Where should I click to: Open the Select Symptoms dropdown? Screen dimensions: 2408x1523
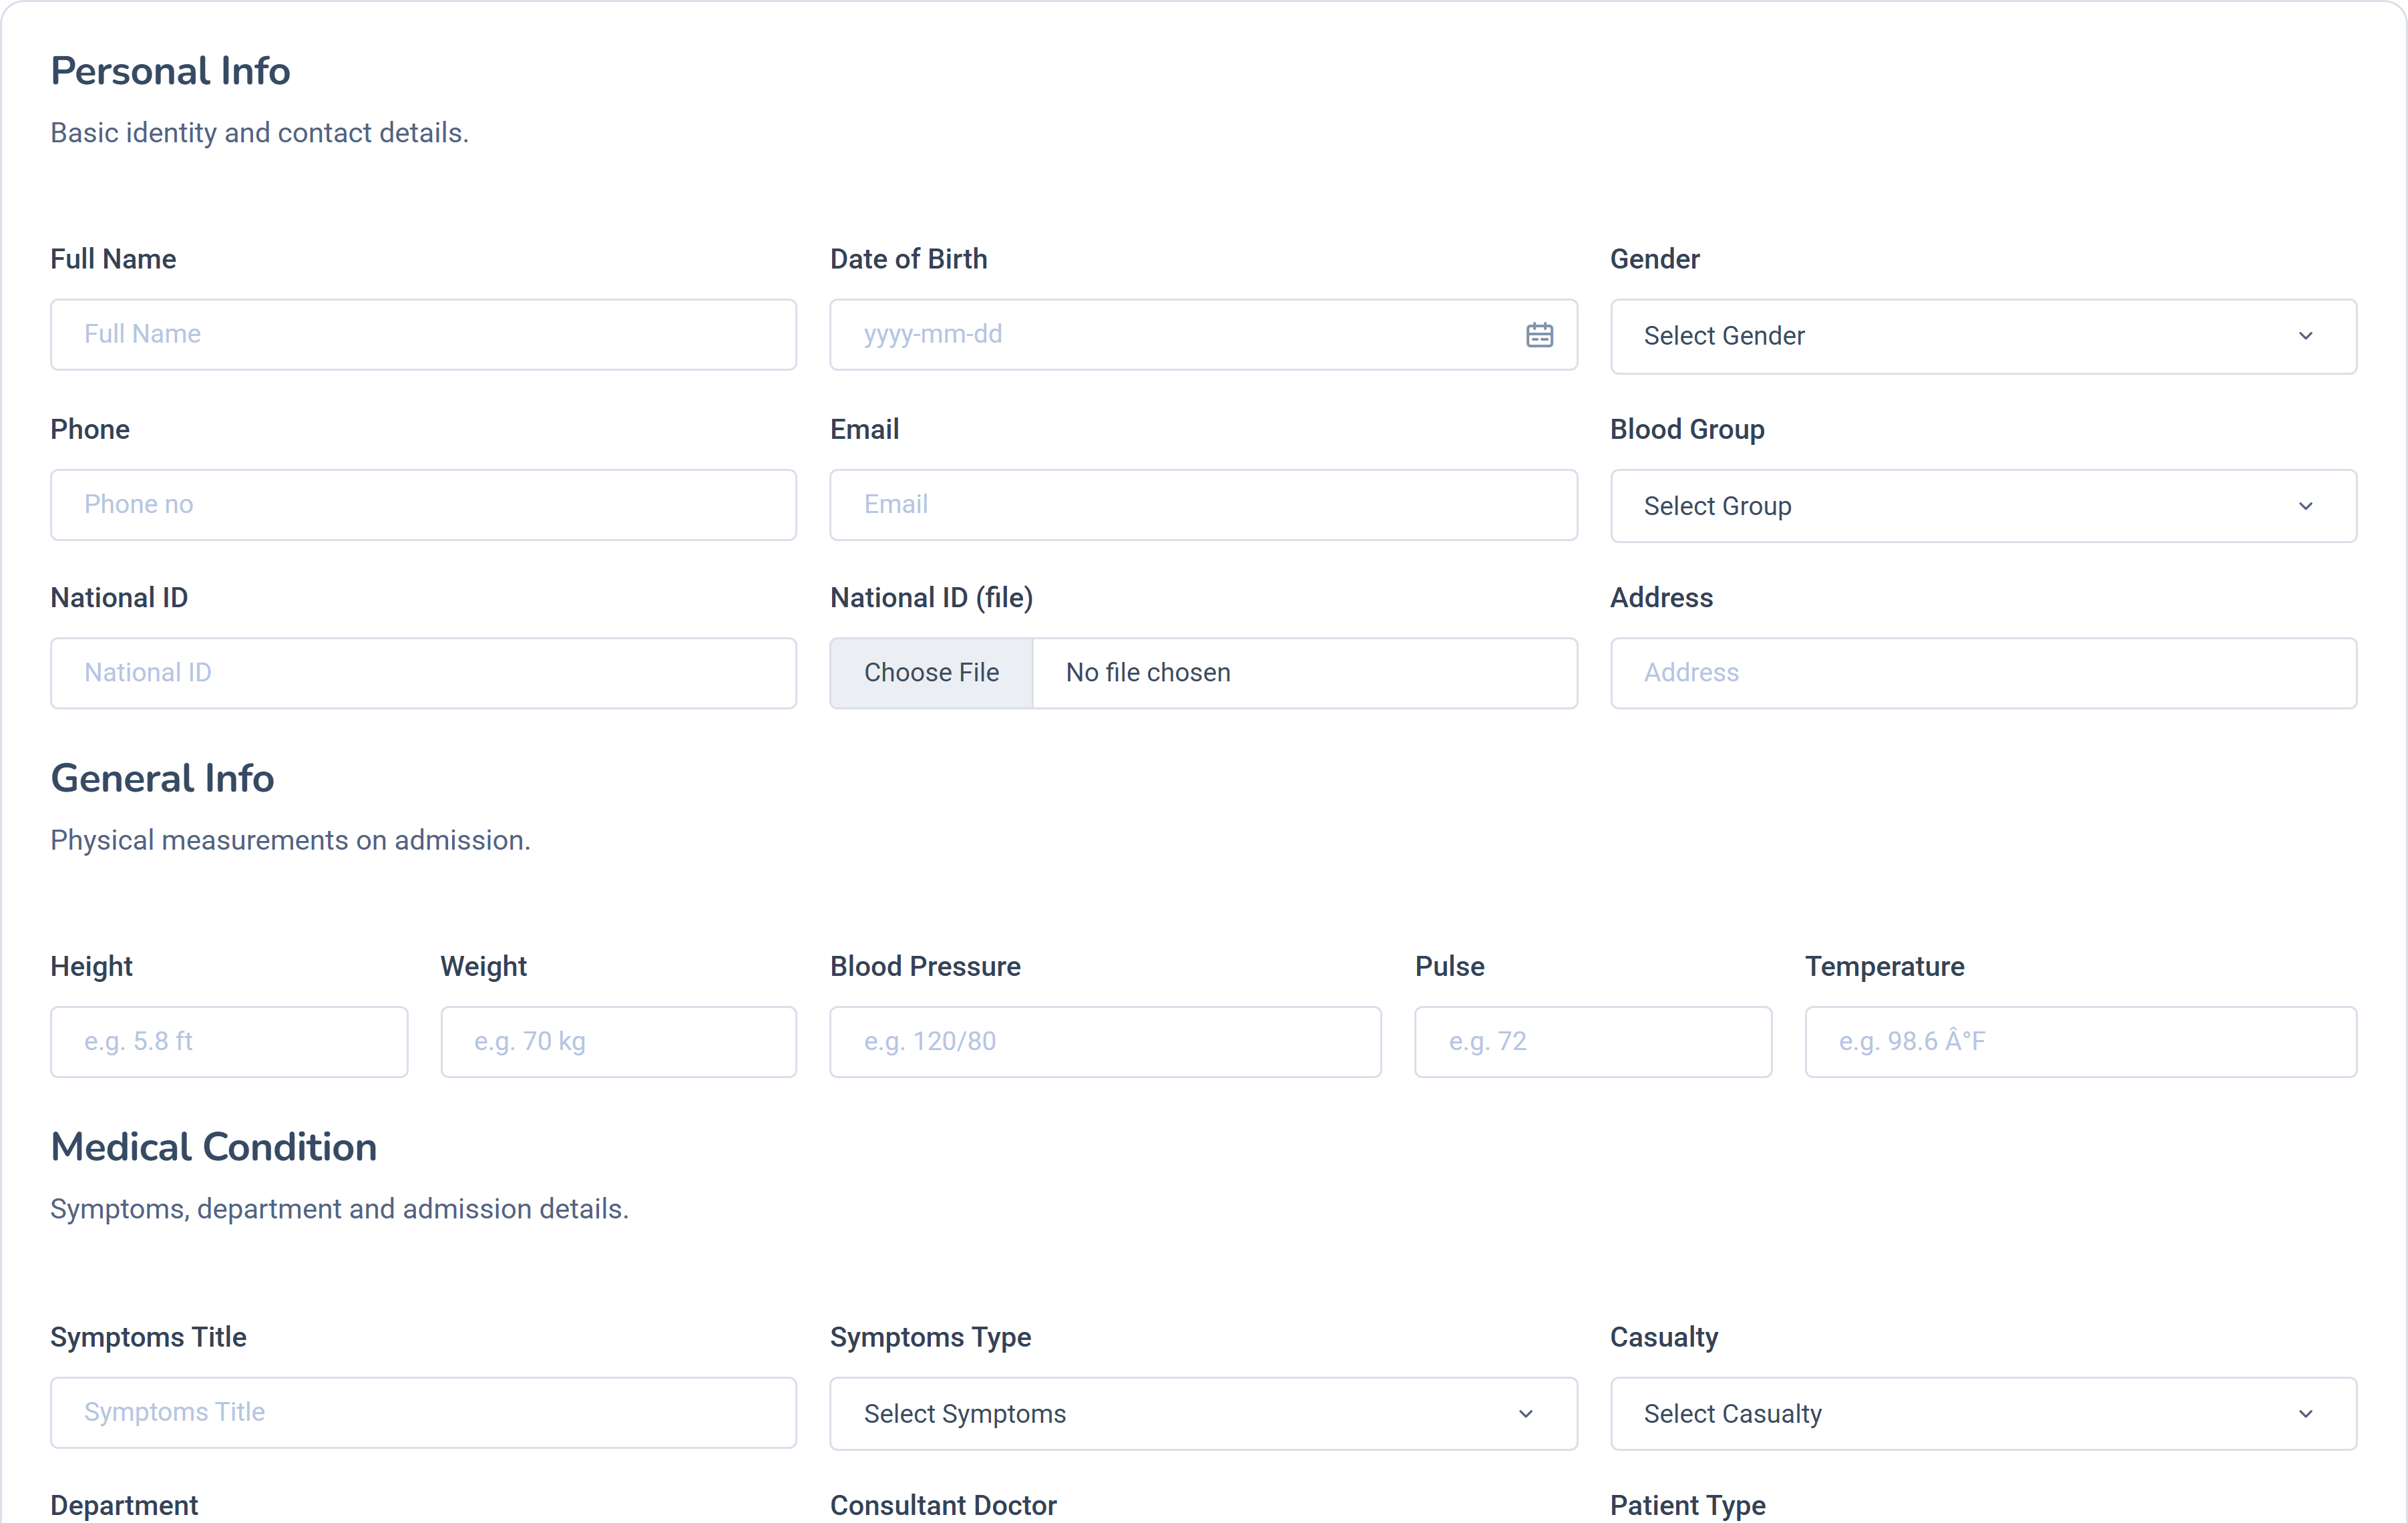[1203, 1414]
